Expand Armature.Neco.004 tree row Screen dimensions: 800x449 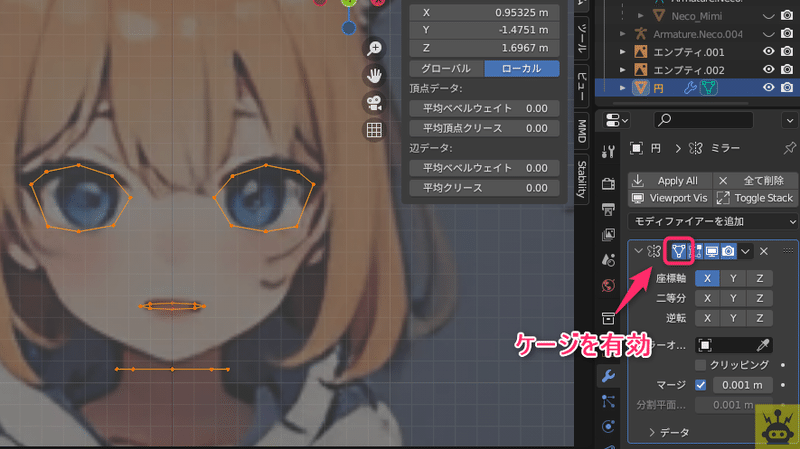click(622, 34)
